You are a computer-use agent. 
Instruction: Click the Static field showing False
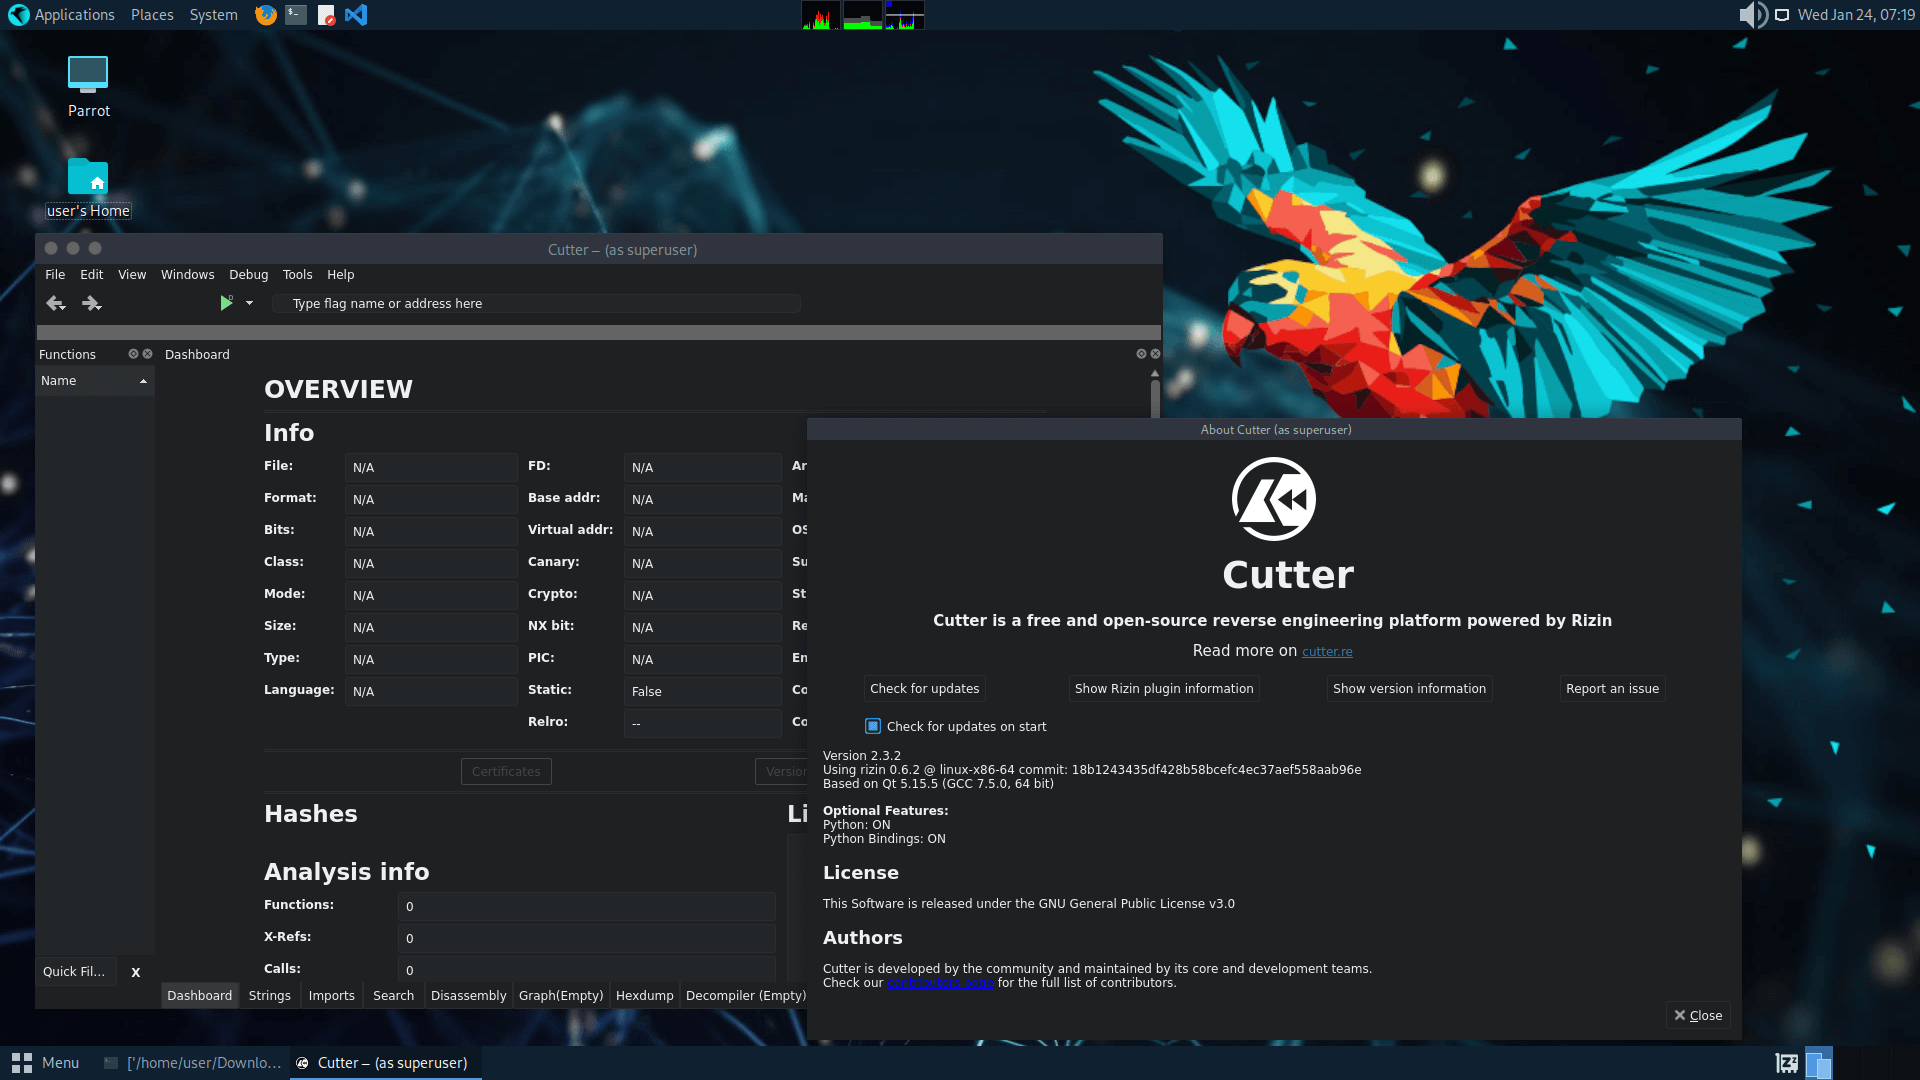[x=702, y=692]
